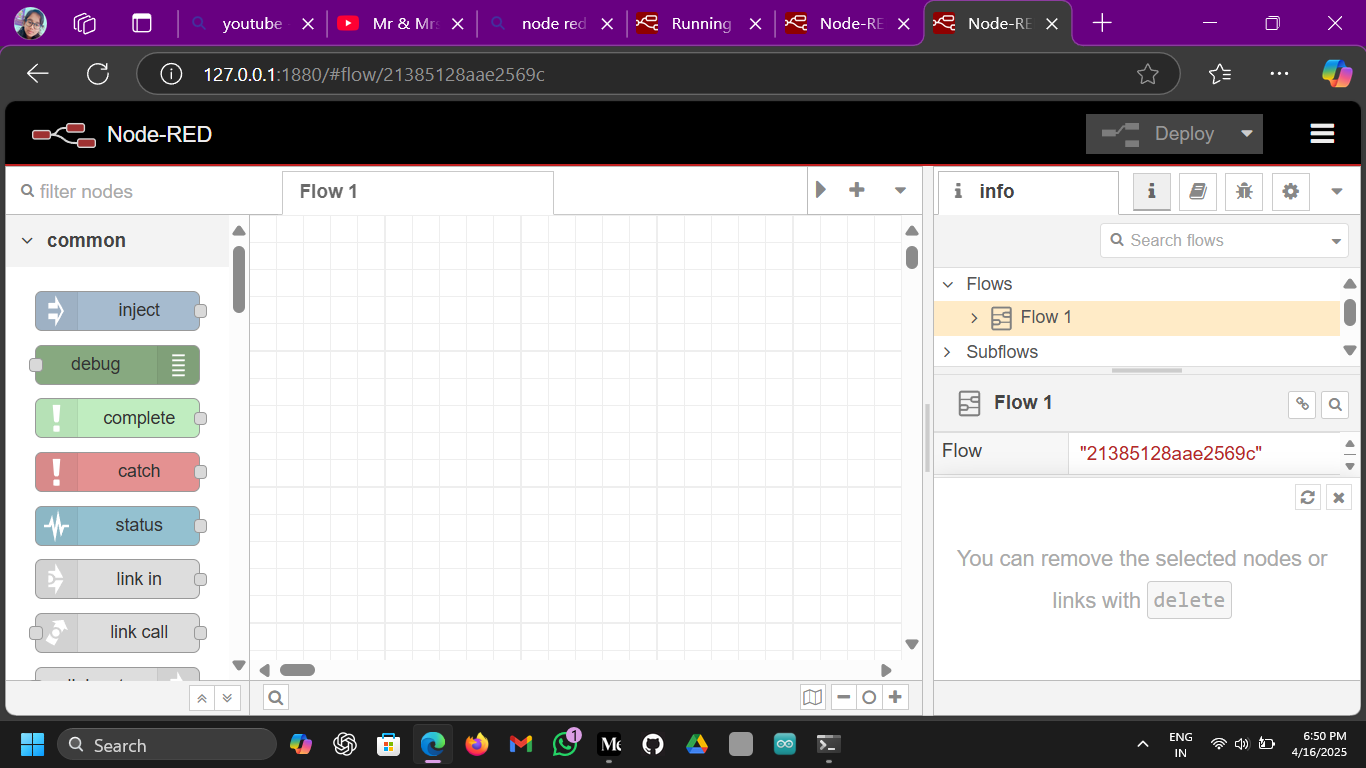The image size is (1366, 768).
Task: Click the scroll tabs right arrow
Action: 821,190
